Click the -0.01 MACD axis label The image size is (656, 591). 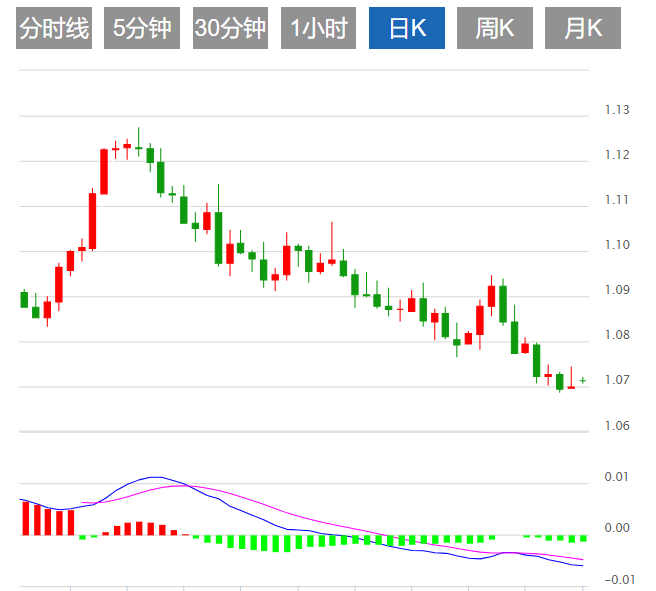click(620, 580)
